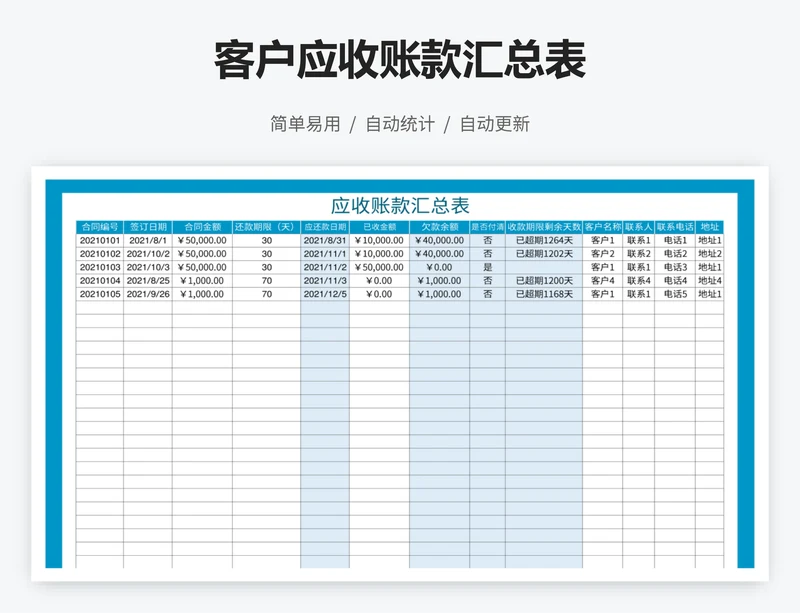Click phone cell 电话1
The width and height of the screenshot is (800, 613).
tap(675, 240)
